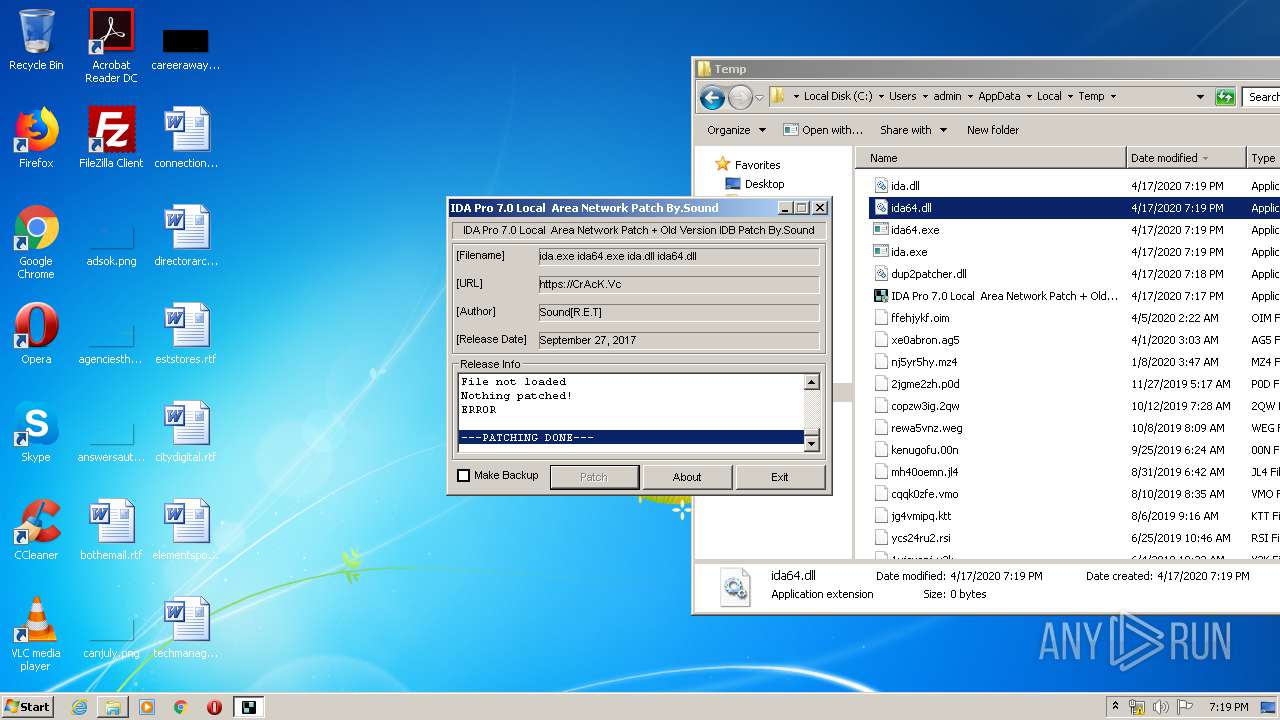Toggle the Make Backup checkbox

coord(463,476)
